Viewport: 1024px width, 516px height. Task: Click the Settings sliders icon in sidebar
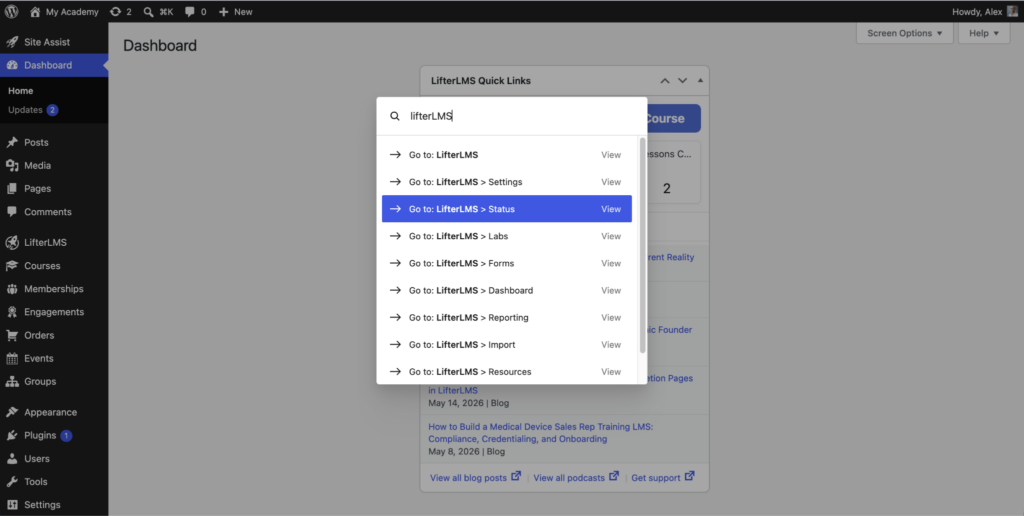[12, 505]
